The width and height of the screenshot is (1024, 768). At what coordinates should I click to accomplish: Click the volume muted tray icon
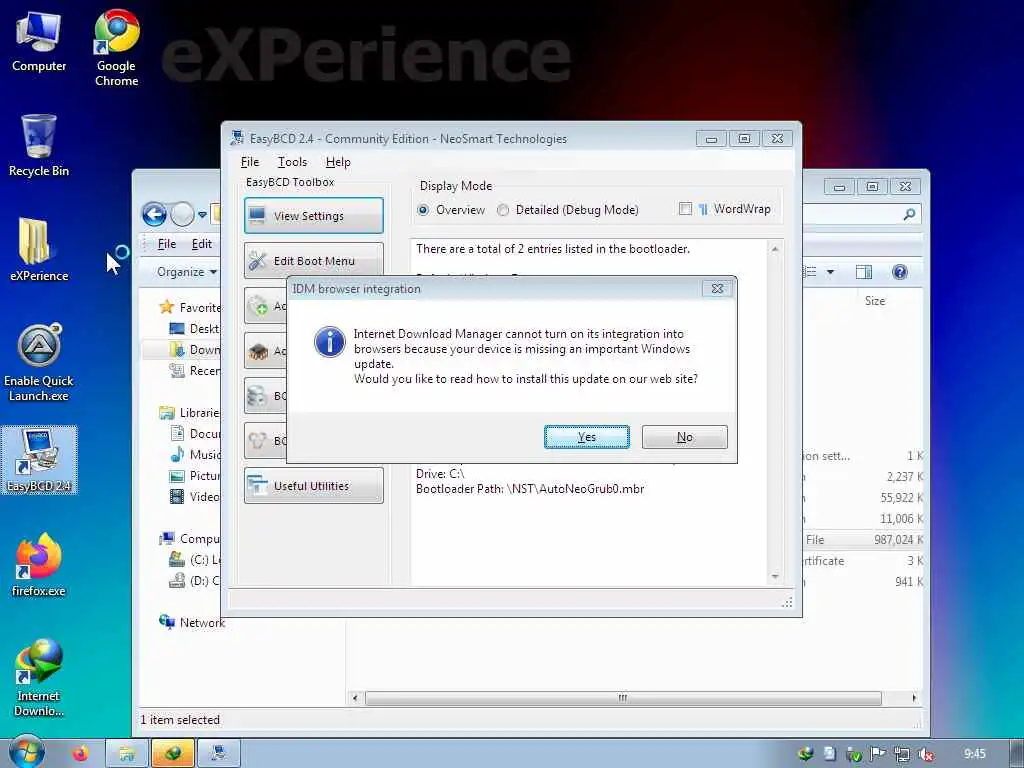coord(925,754)
